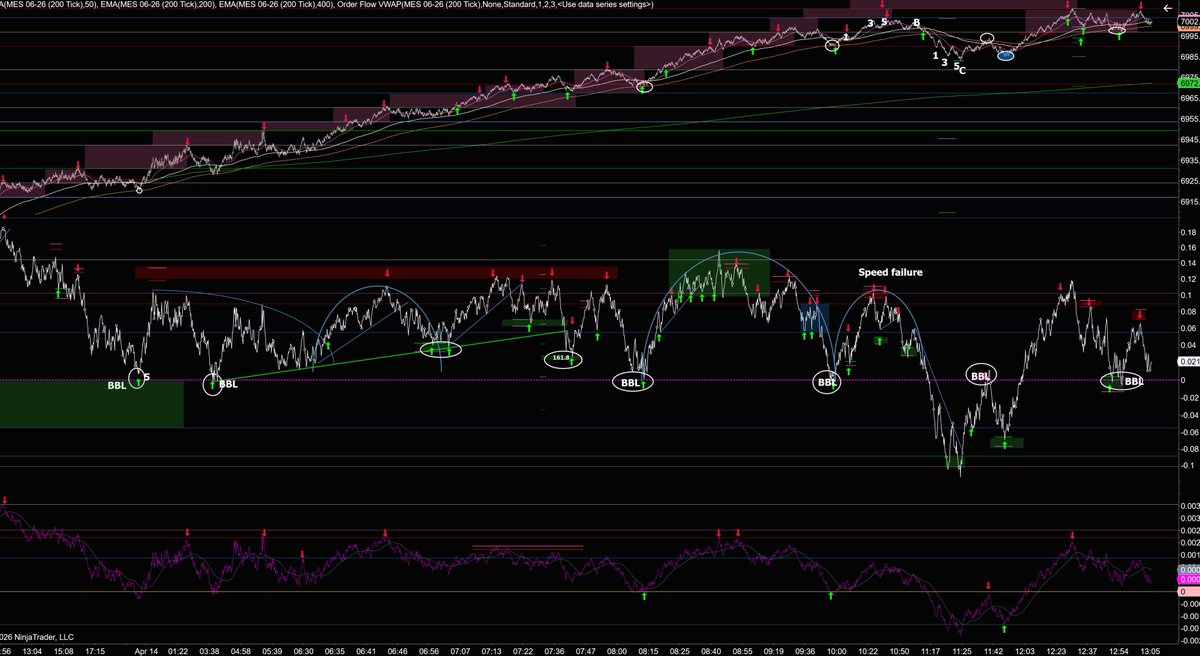Select the BBL ellipse at 10:00

click(x=826, y=382)
